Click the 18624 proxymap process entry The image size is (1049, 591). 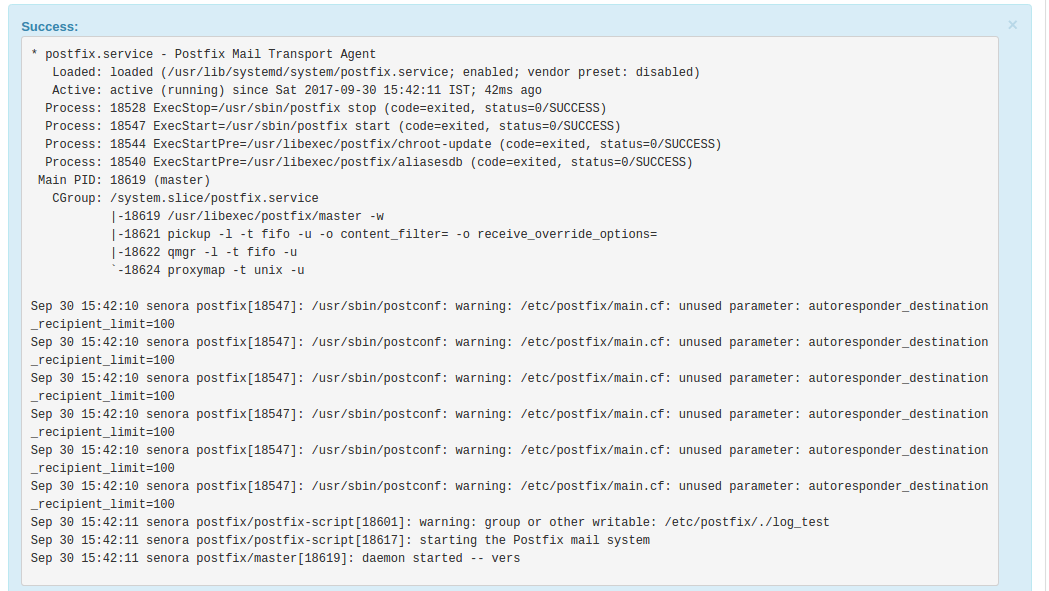coord(207,271)
